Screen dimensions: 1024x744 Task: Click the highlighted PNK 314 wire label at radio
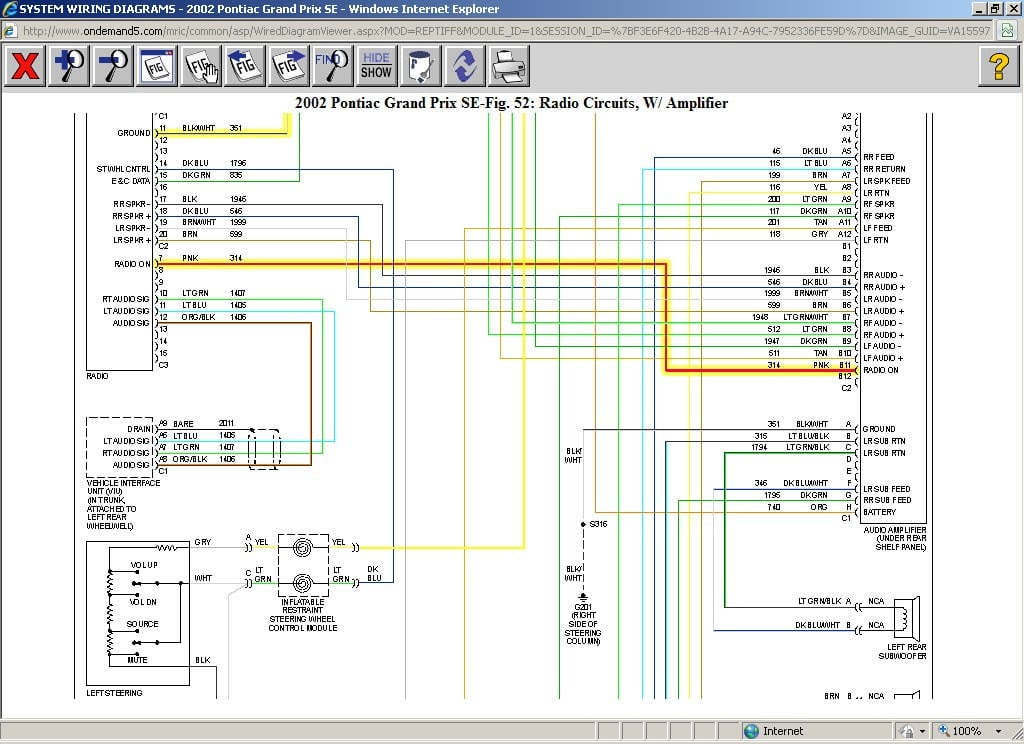[x=212, y=258]
